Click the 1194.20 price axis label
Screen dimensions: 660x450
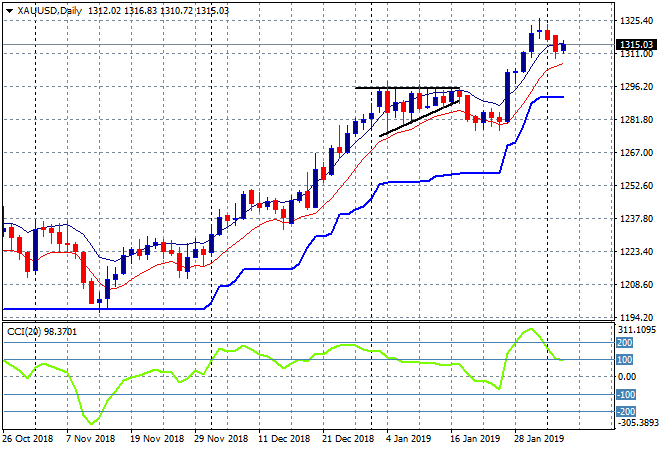[636, 317]
